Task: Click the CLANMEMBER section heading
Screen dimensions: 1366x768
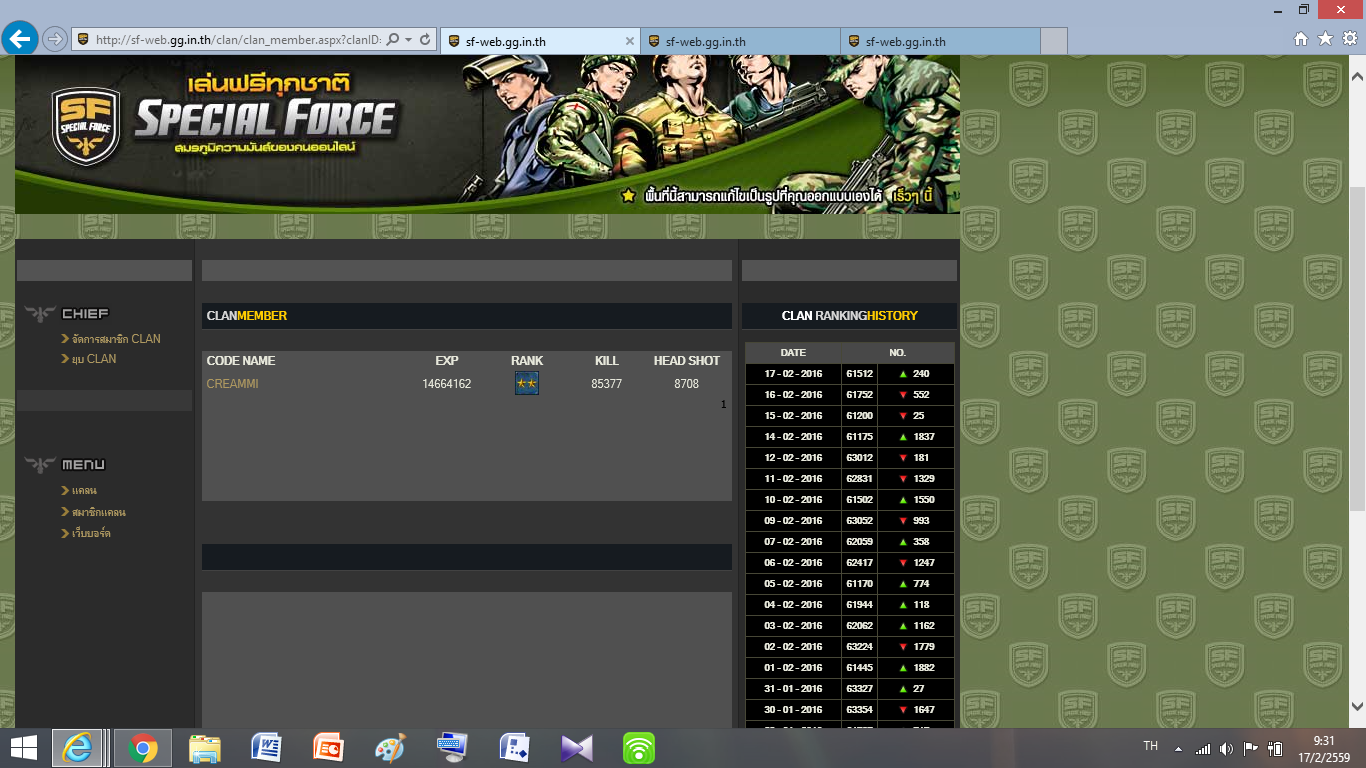Action: [x=247, y=316]
